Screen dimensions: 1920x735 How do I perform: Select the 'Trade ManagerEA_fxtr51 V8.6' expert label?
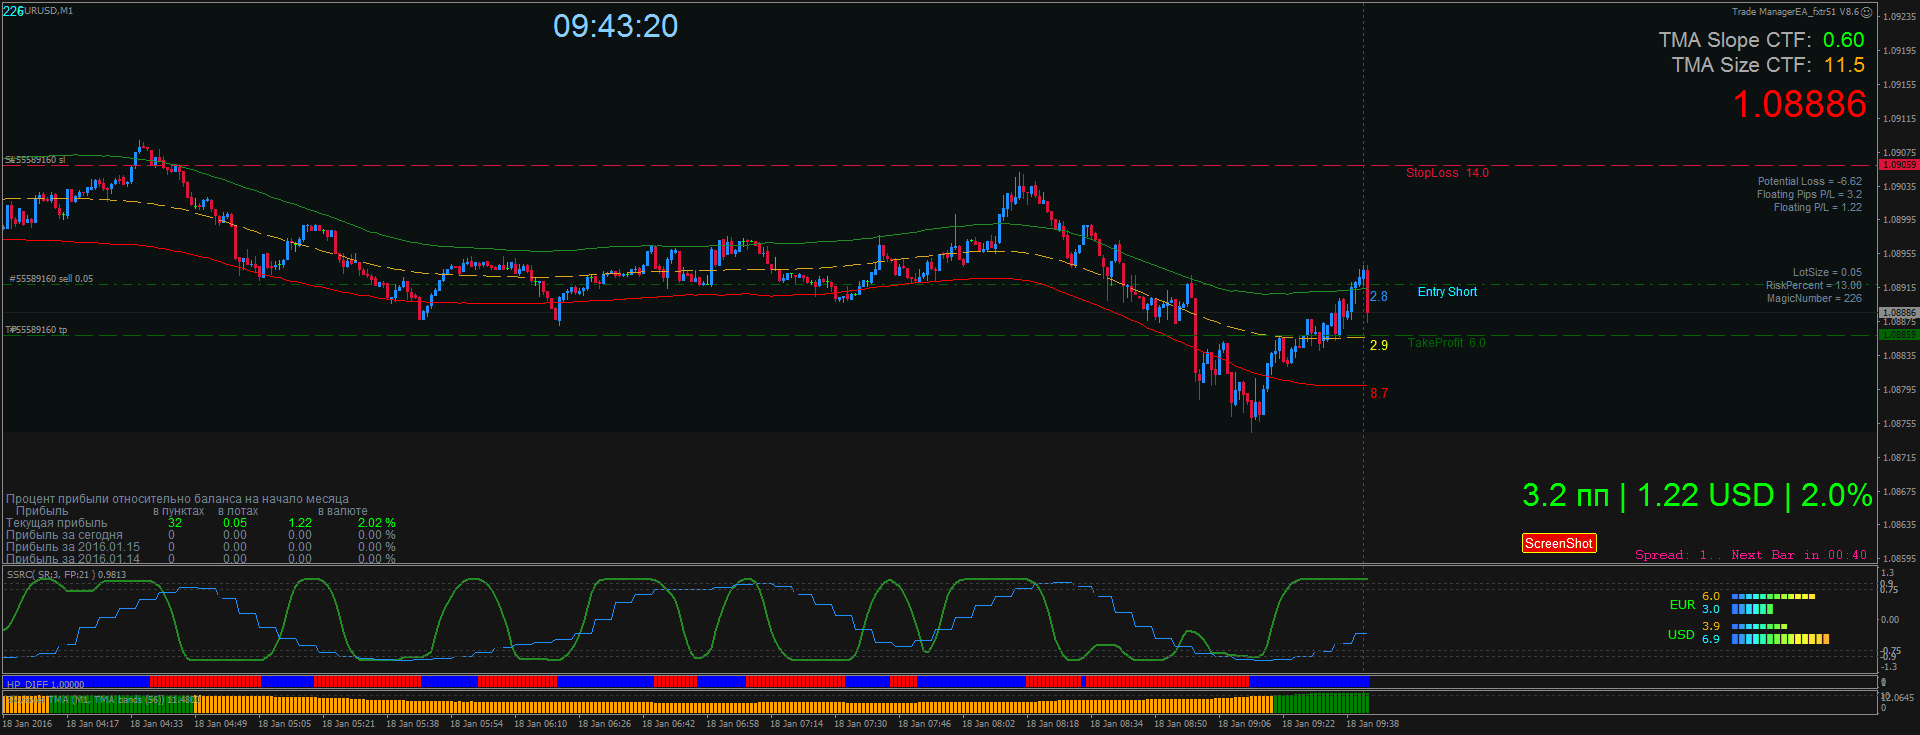pyautogui.click(x=1795, y=12)
